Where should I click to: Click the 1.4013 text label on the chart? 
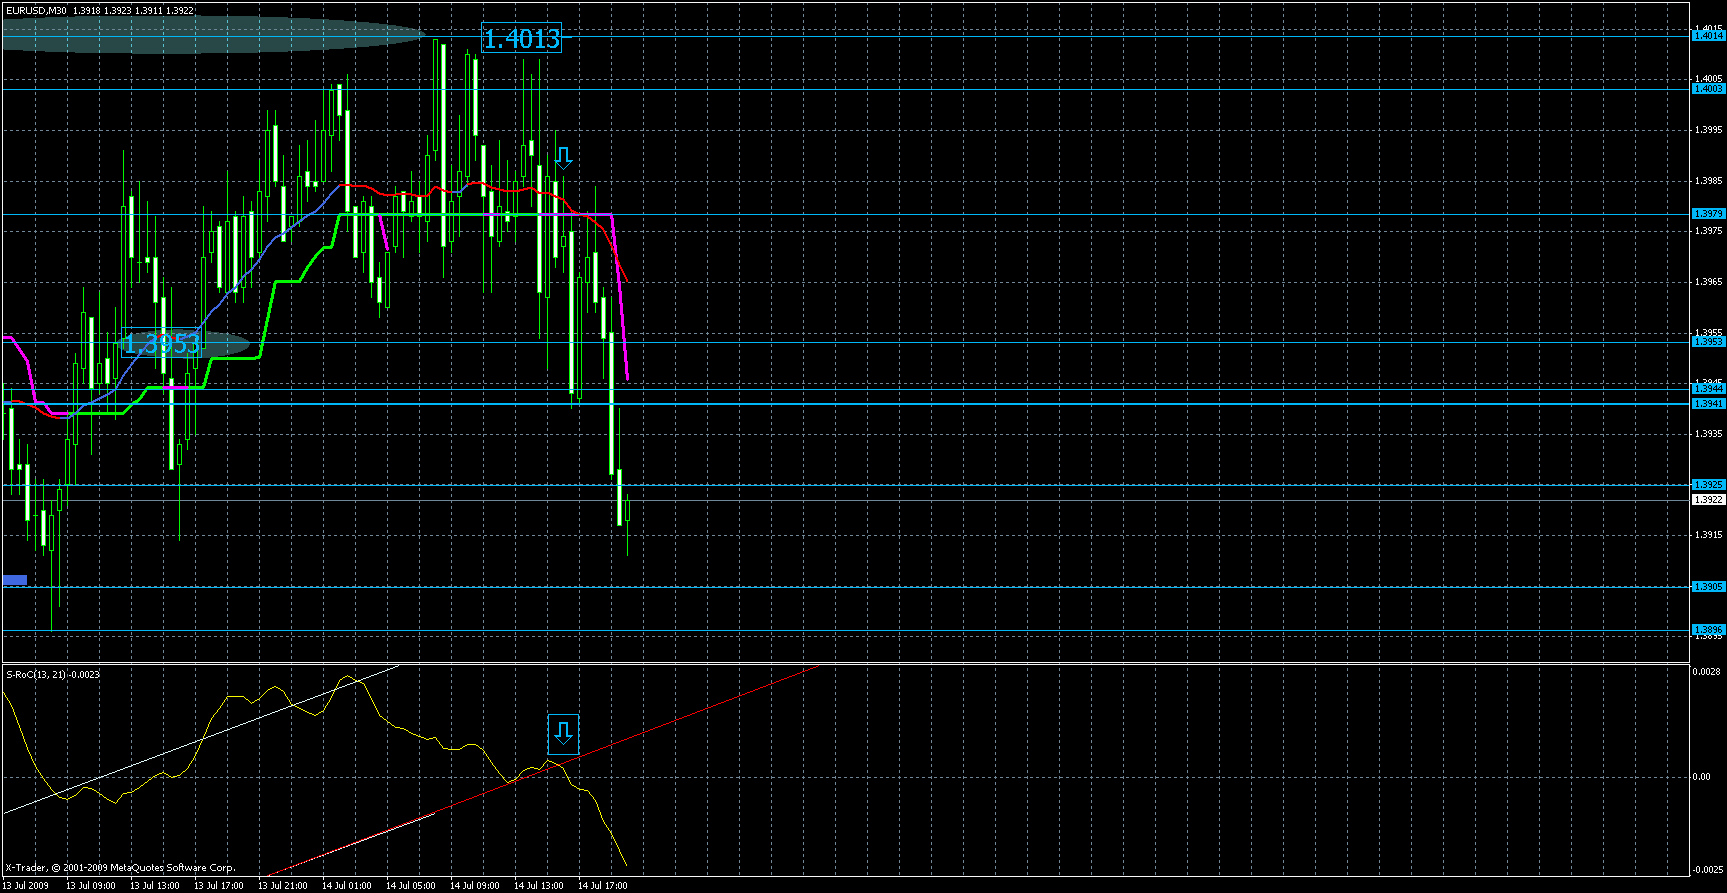point(521,39)
